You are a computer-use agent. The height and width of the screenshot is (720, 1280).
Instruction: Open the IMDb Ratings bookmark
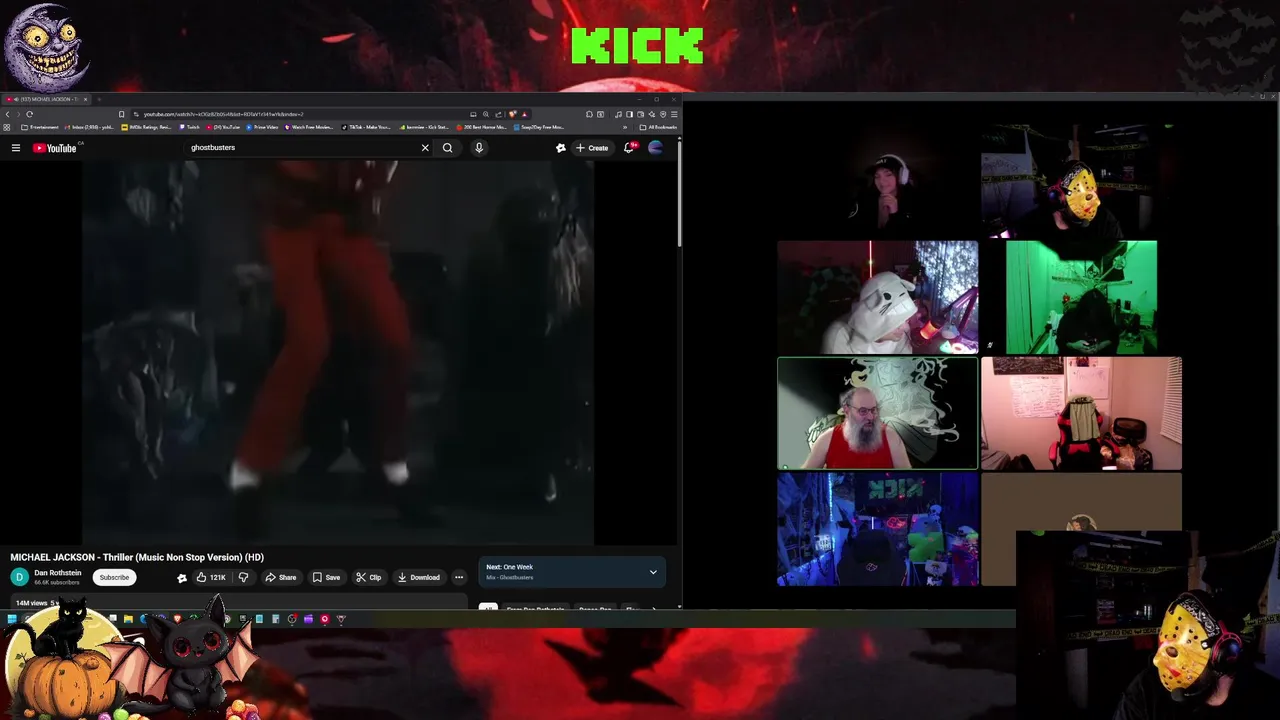146,127
